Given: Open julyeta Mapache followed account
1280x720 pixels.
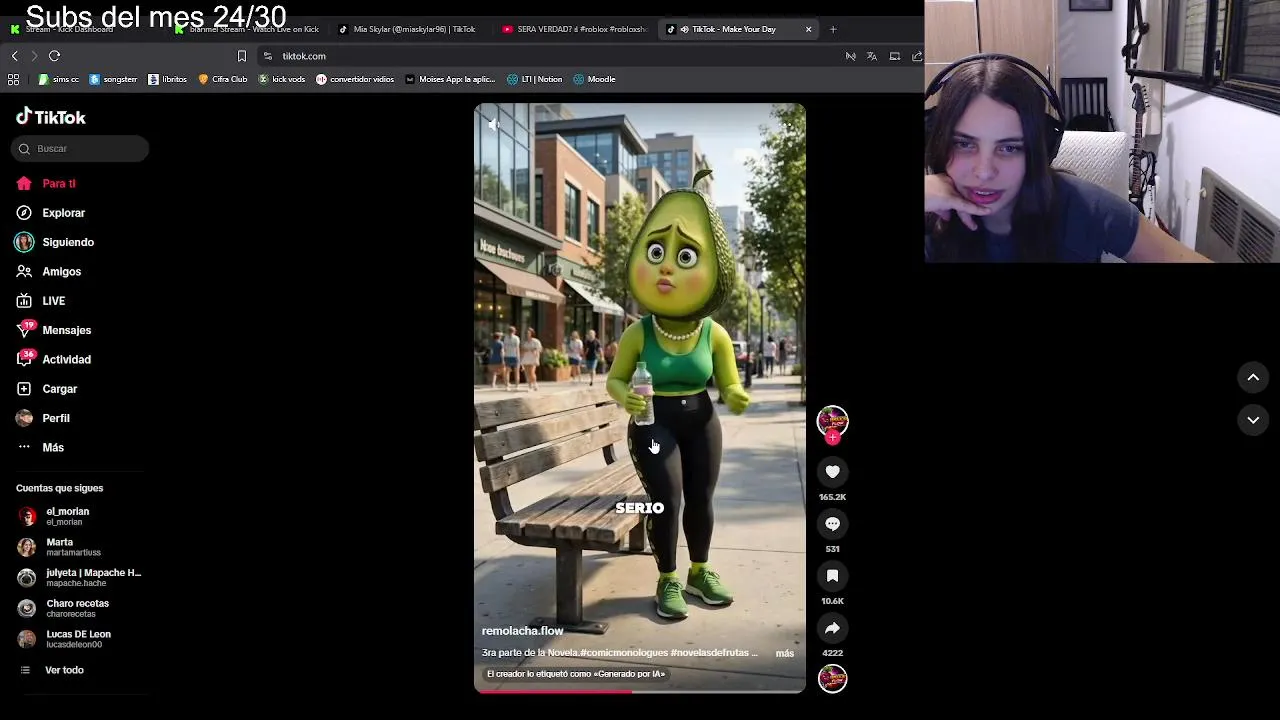Looking at the screenshot, I should [x=80, y=578].
